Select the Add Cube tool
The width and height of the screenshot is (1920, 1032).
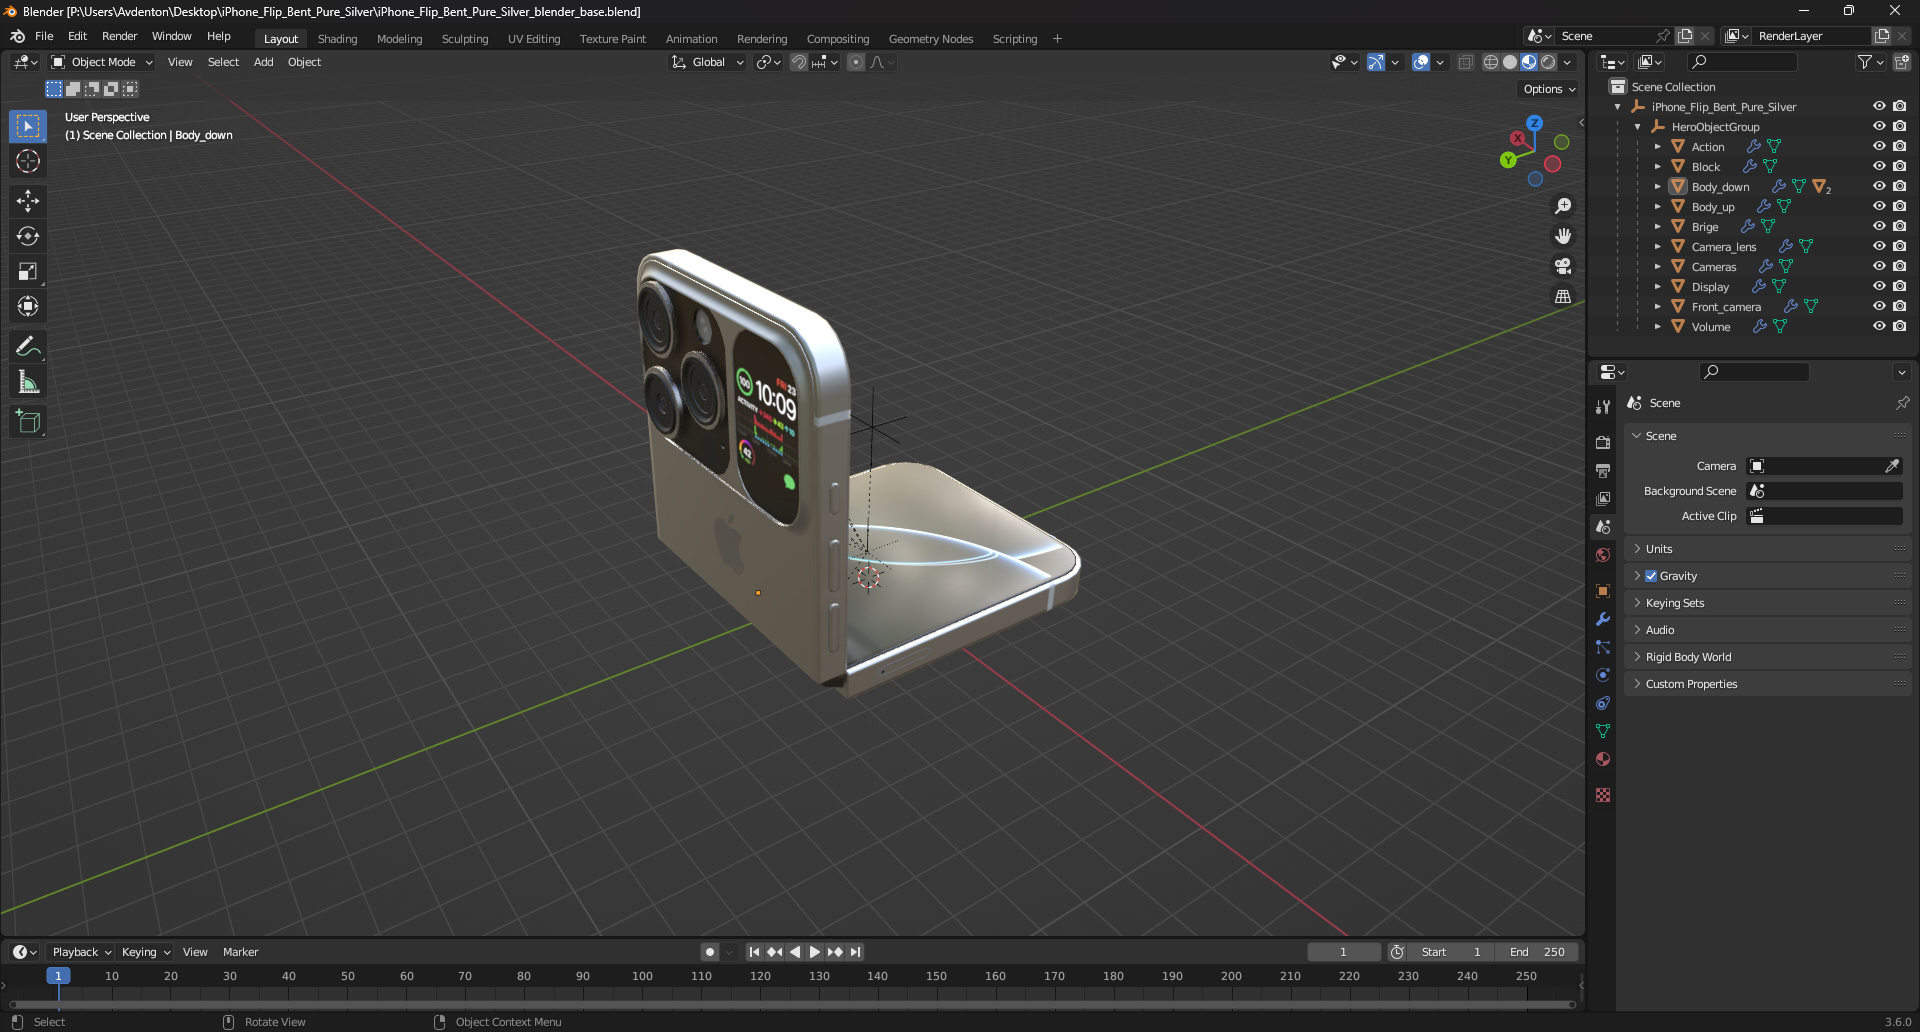pyautogui.click(x=28, y=422)
